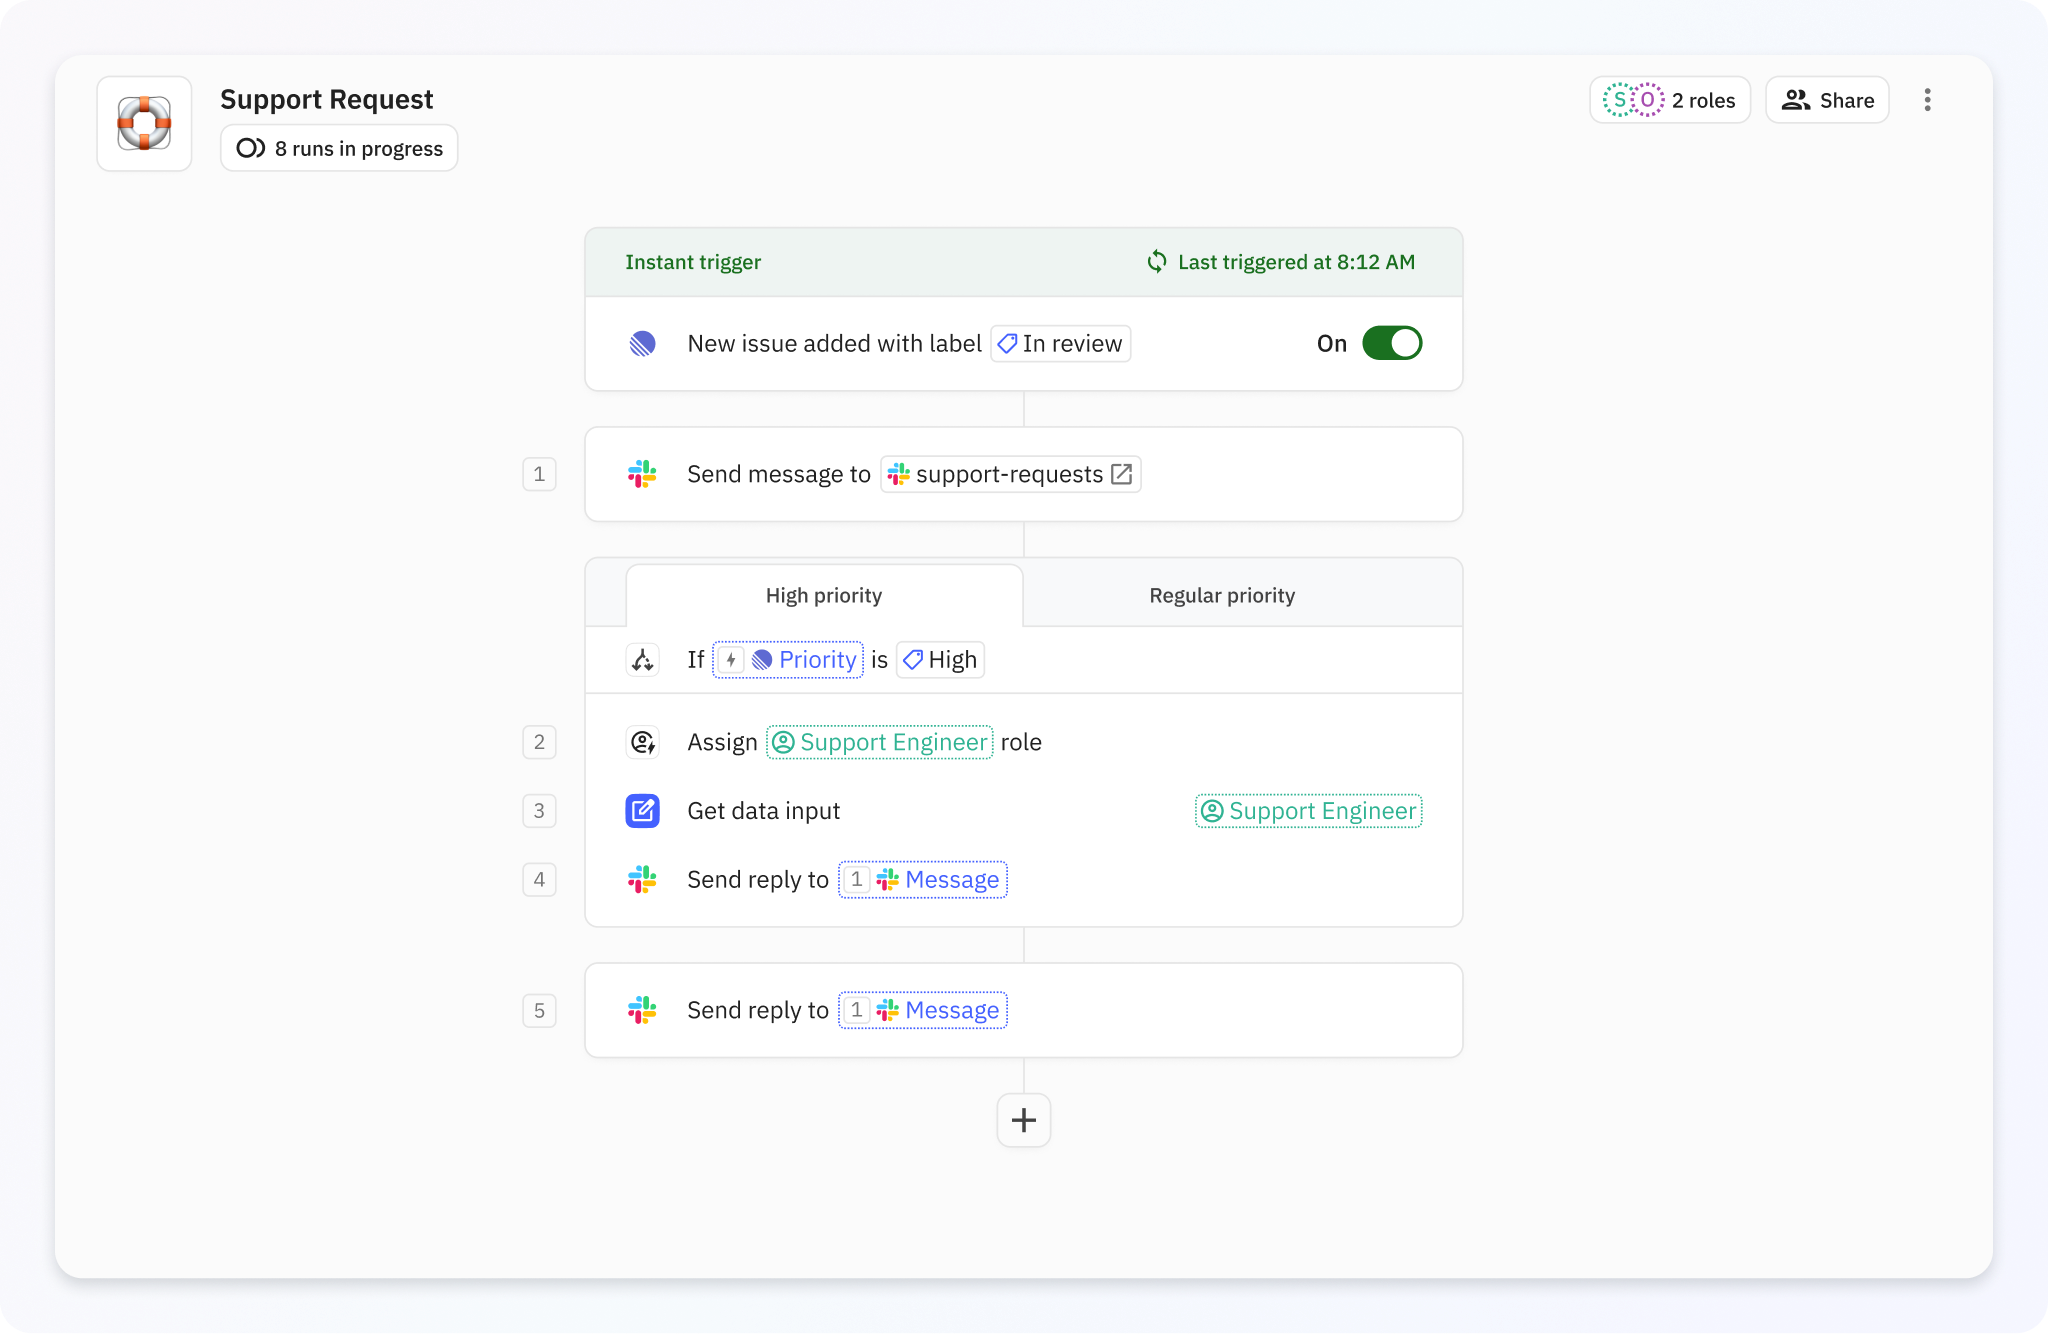Click the Assign role icon in step 2
Screen dimensions: 2048x1334
point(642,742)
